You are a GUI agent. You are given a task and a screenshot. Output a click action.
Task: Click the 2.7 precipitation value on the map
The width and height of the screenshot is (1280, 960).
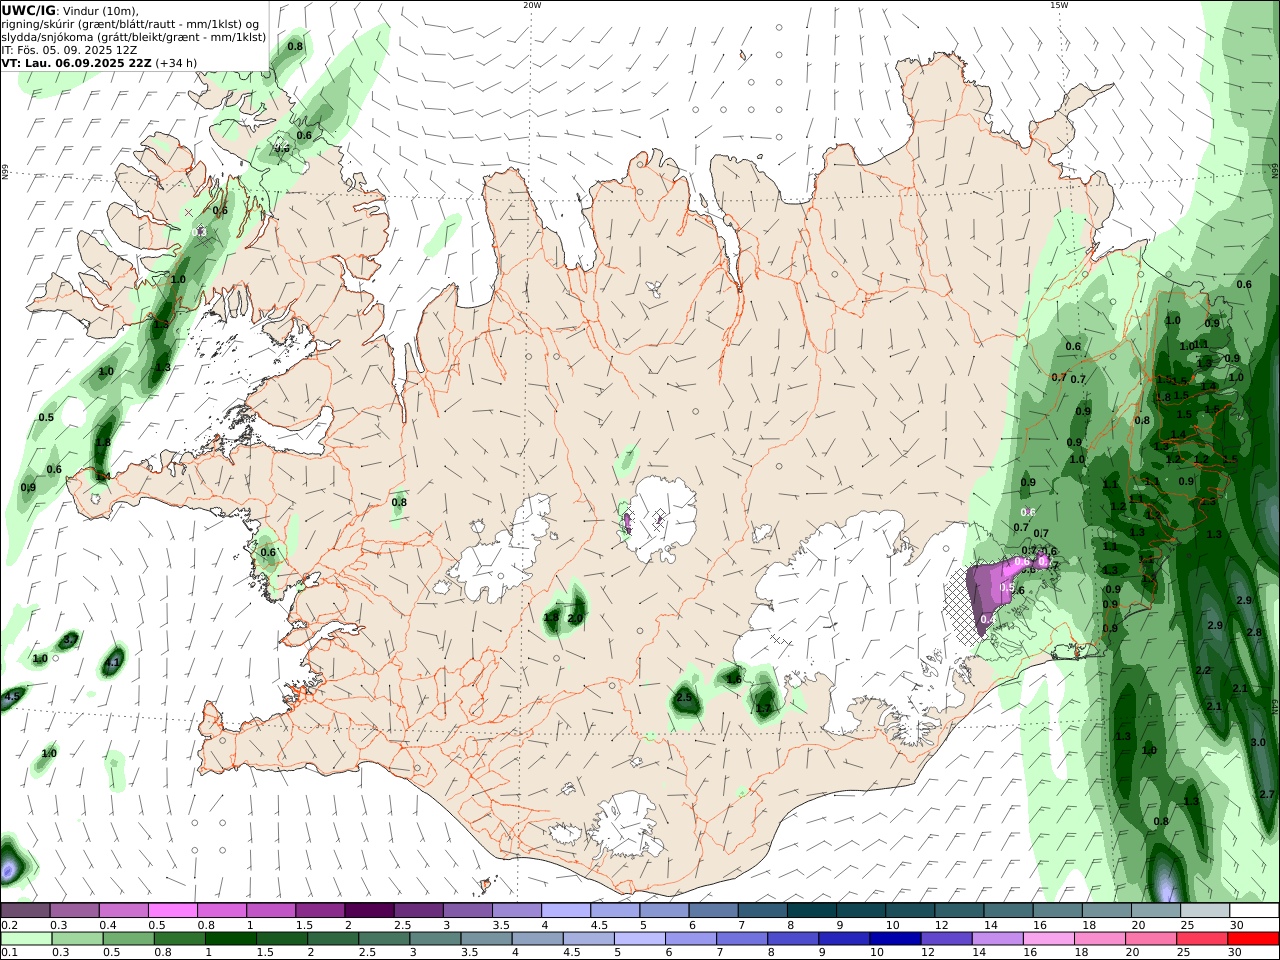[x=1267, y=793]
